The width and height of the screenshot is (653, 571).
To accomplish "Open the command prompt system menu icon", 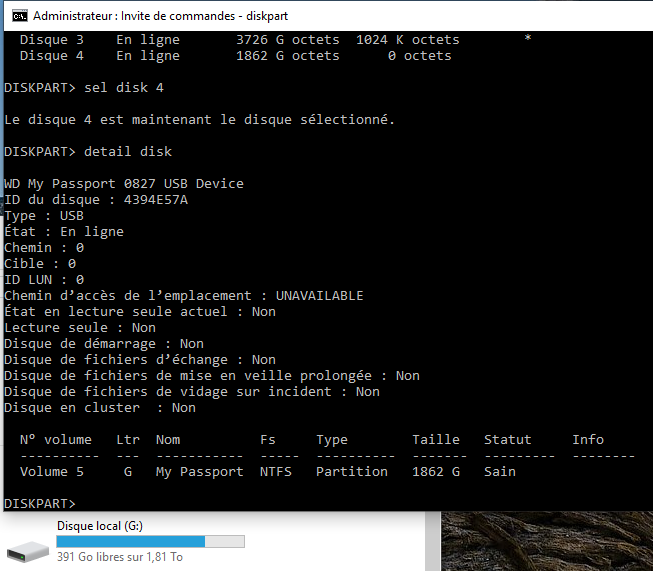I will [x=20, y=16].
